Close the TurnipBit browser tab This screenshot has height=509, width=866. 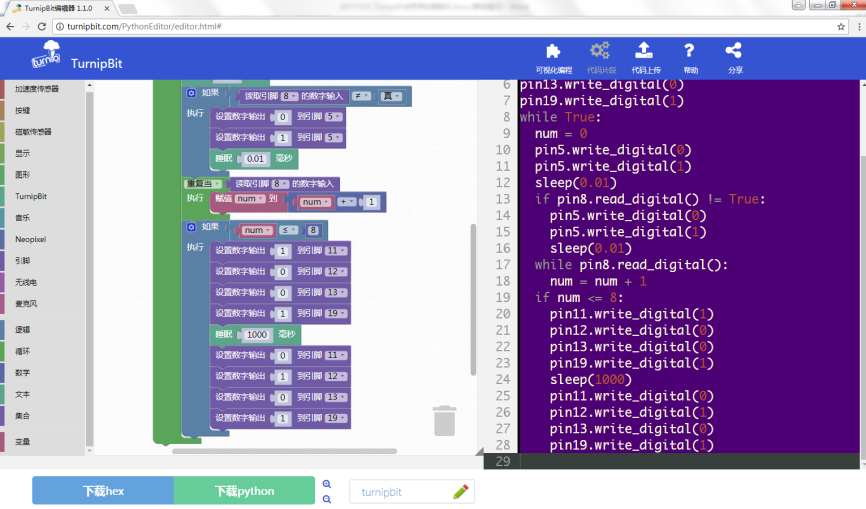pos(107,8)
